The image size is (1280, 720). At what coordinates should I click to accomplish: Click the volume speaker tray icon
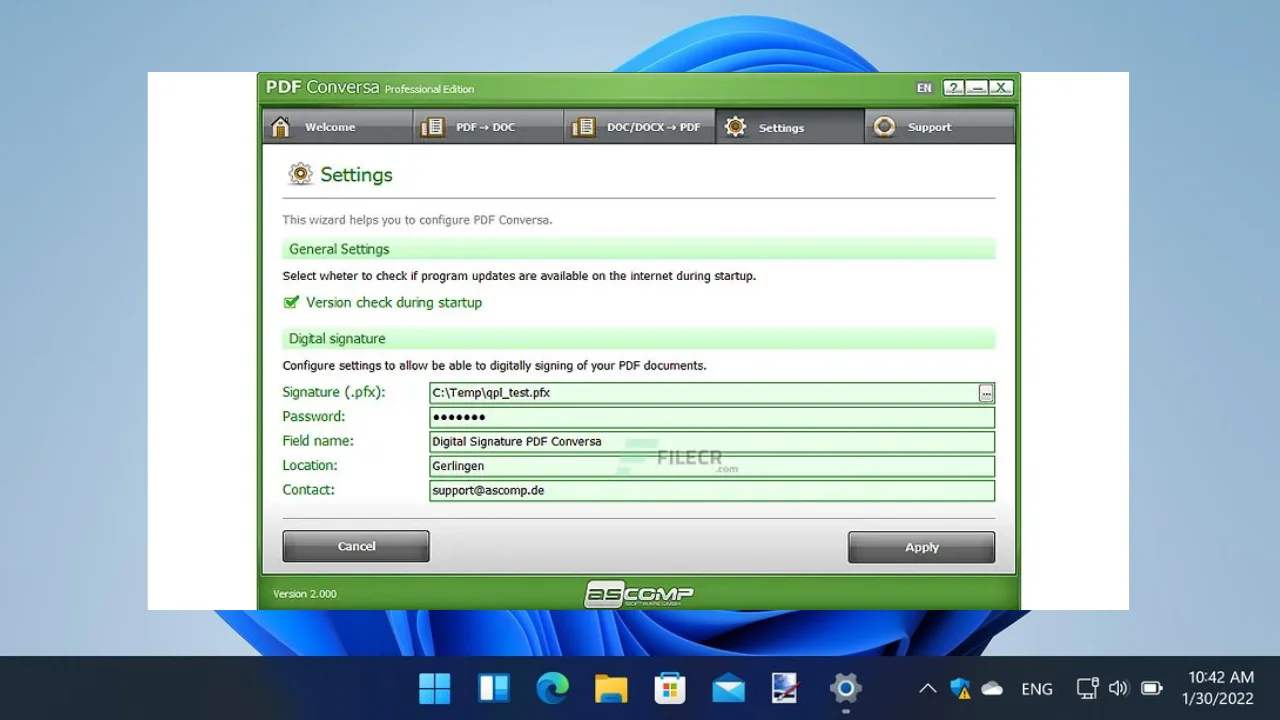[x=1119, y=688]
